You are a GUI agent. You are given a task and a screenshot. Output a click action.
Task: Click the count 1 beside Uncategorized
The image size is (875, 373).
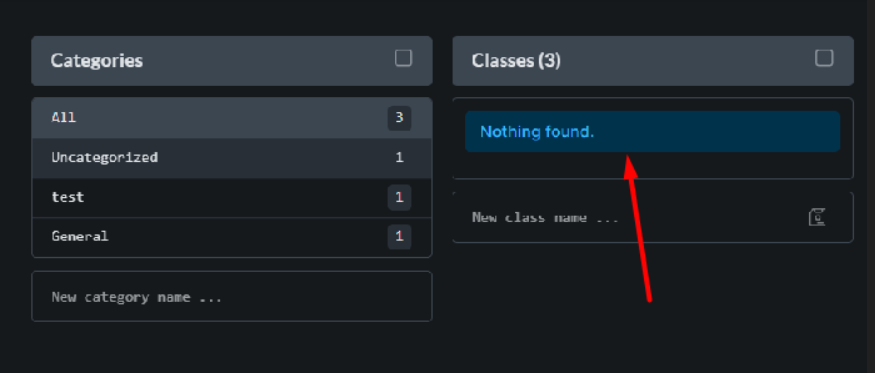[399, 157]
